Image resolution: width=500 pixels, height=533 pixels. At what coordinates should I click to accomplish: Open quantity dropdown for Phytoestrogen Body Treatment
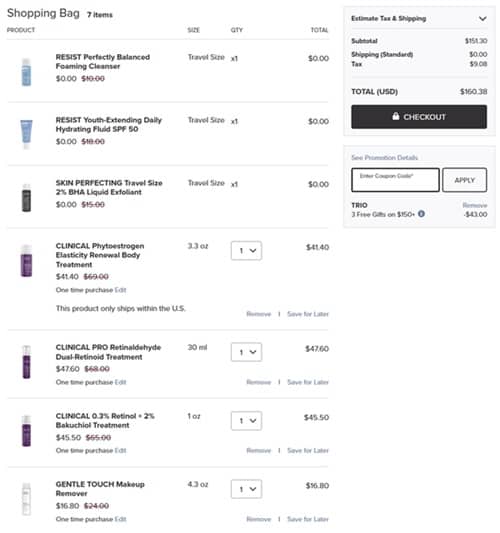click(x=246, y=251)
